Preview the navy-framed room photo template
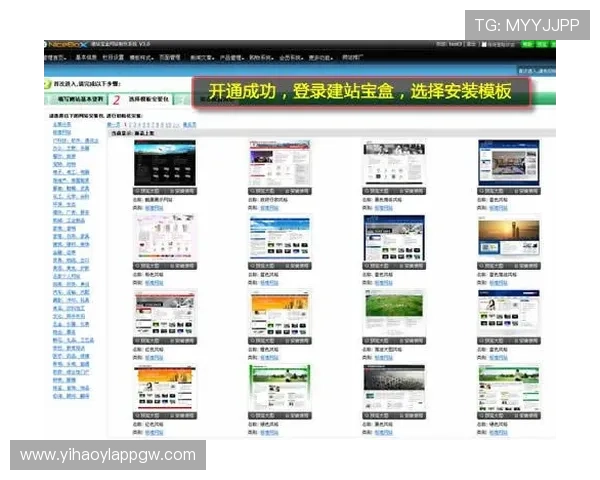The width and height of the screenshot is (600, 480). [492, 191]
